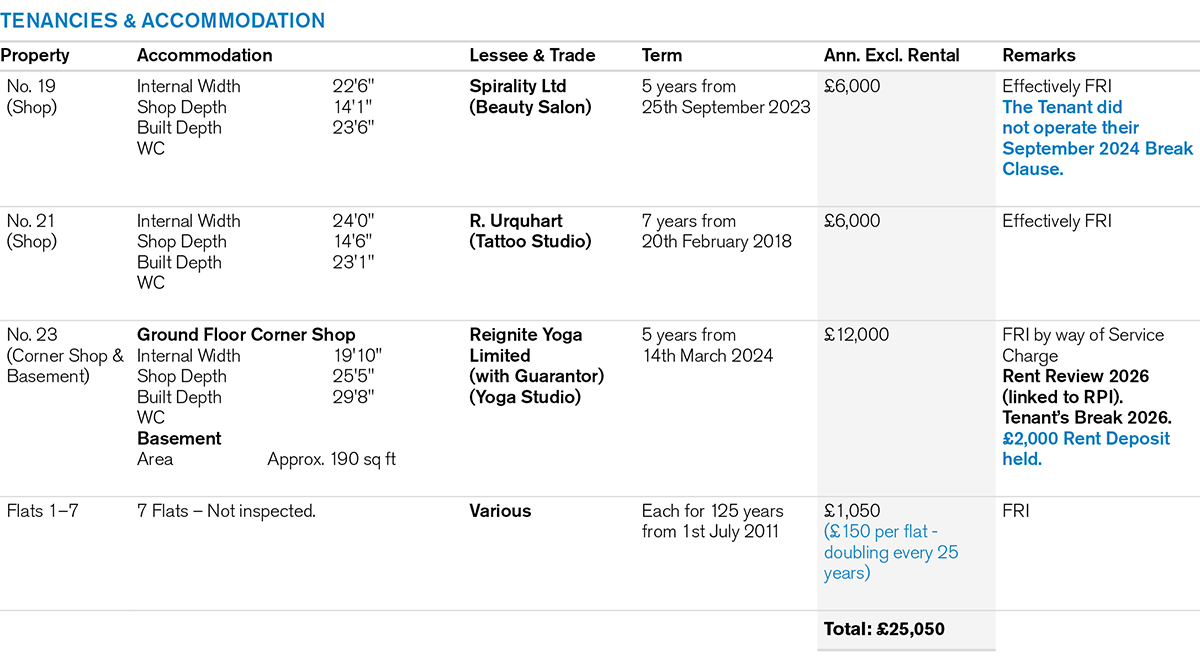Click Rent Review 2026 remark
Screen dimensions: 1200x660
[1075, 376]
